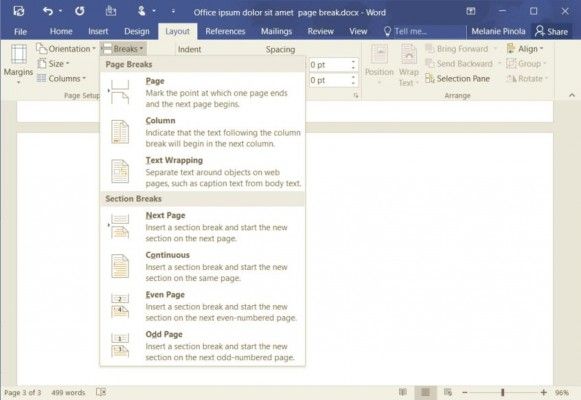Viewport: 581px width, 400px height.
Task: Open the Size dropdown
Action: click(53, 64)
